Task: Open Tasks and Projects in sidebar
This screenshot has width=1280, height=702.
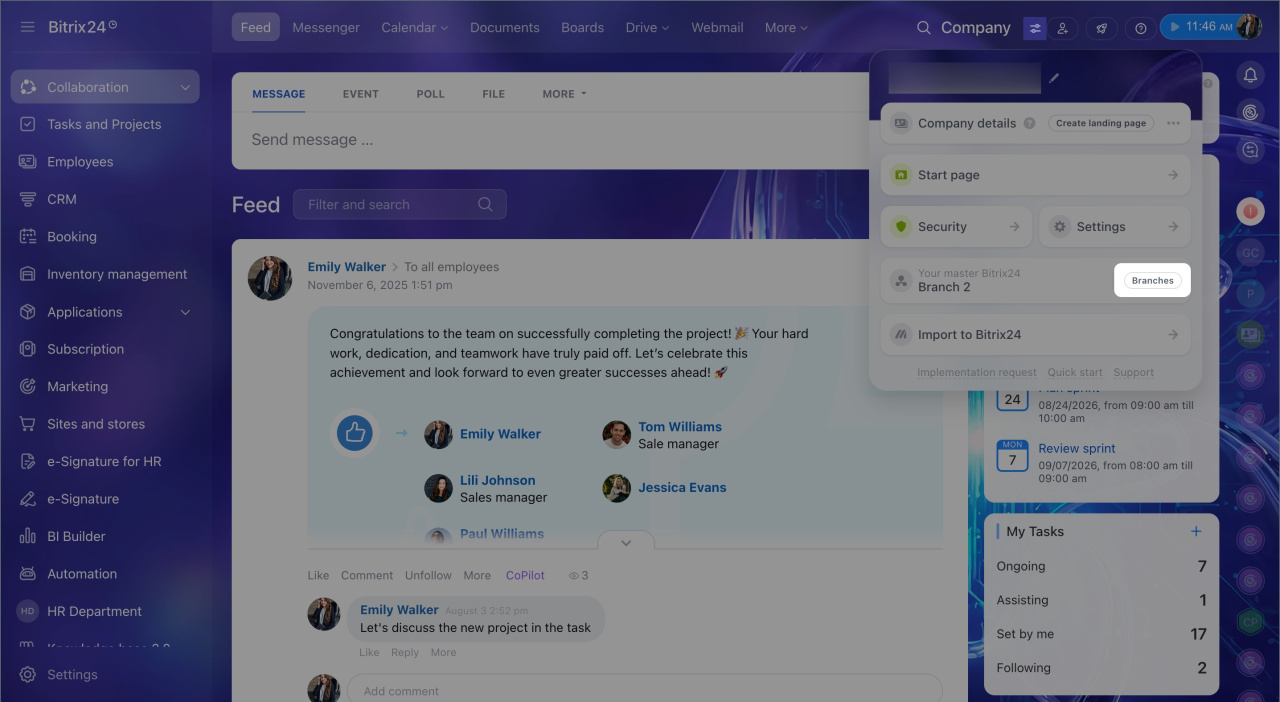Action: click(x=105, y=124)
